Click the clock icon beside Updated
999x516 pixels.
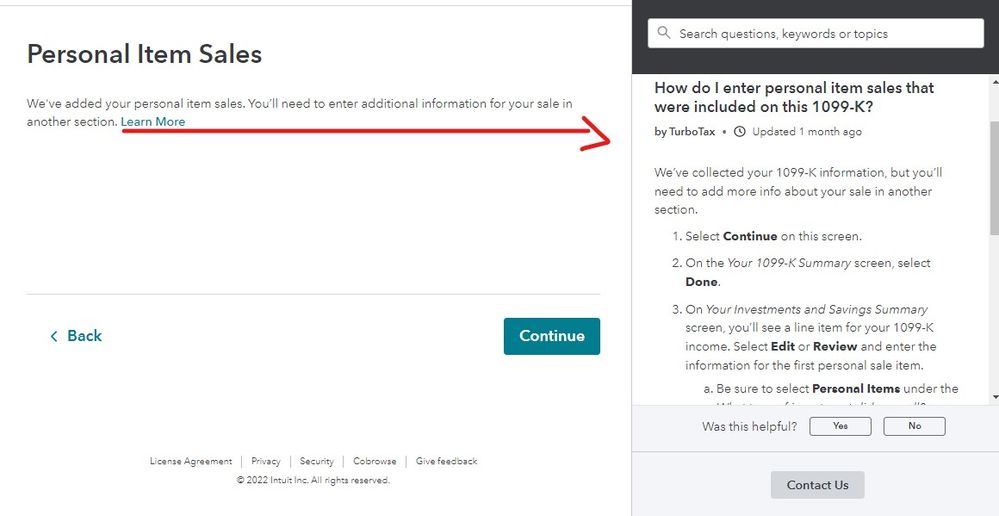[740, 132]
